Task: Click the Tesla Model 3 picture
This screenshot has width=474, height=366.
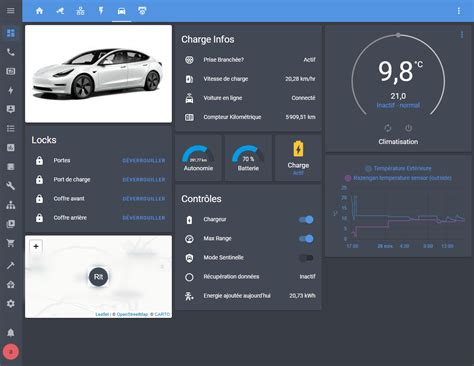Action: (x=98, y=74)
